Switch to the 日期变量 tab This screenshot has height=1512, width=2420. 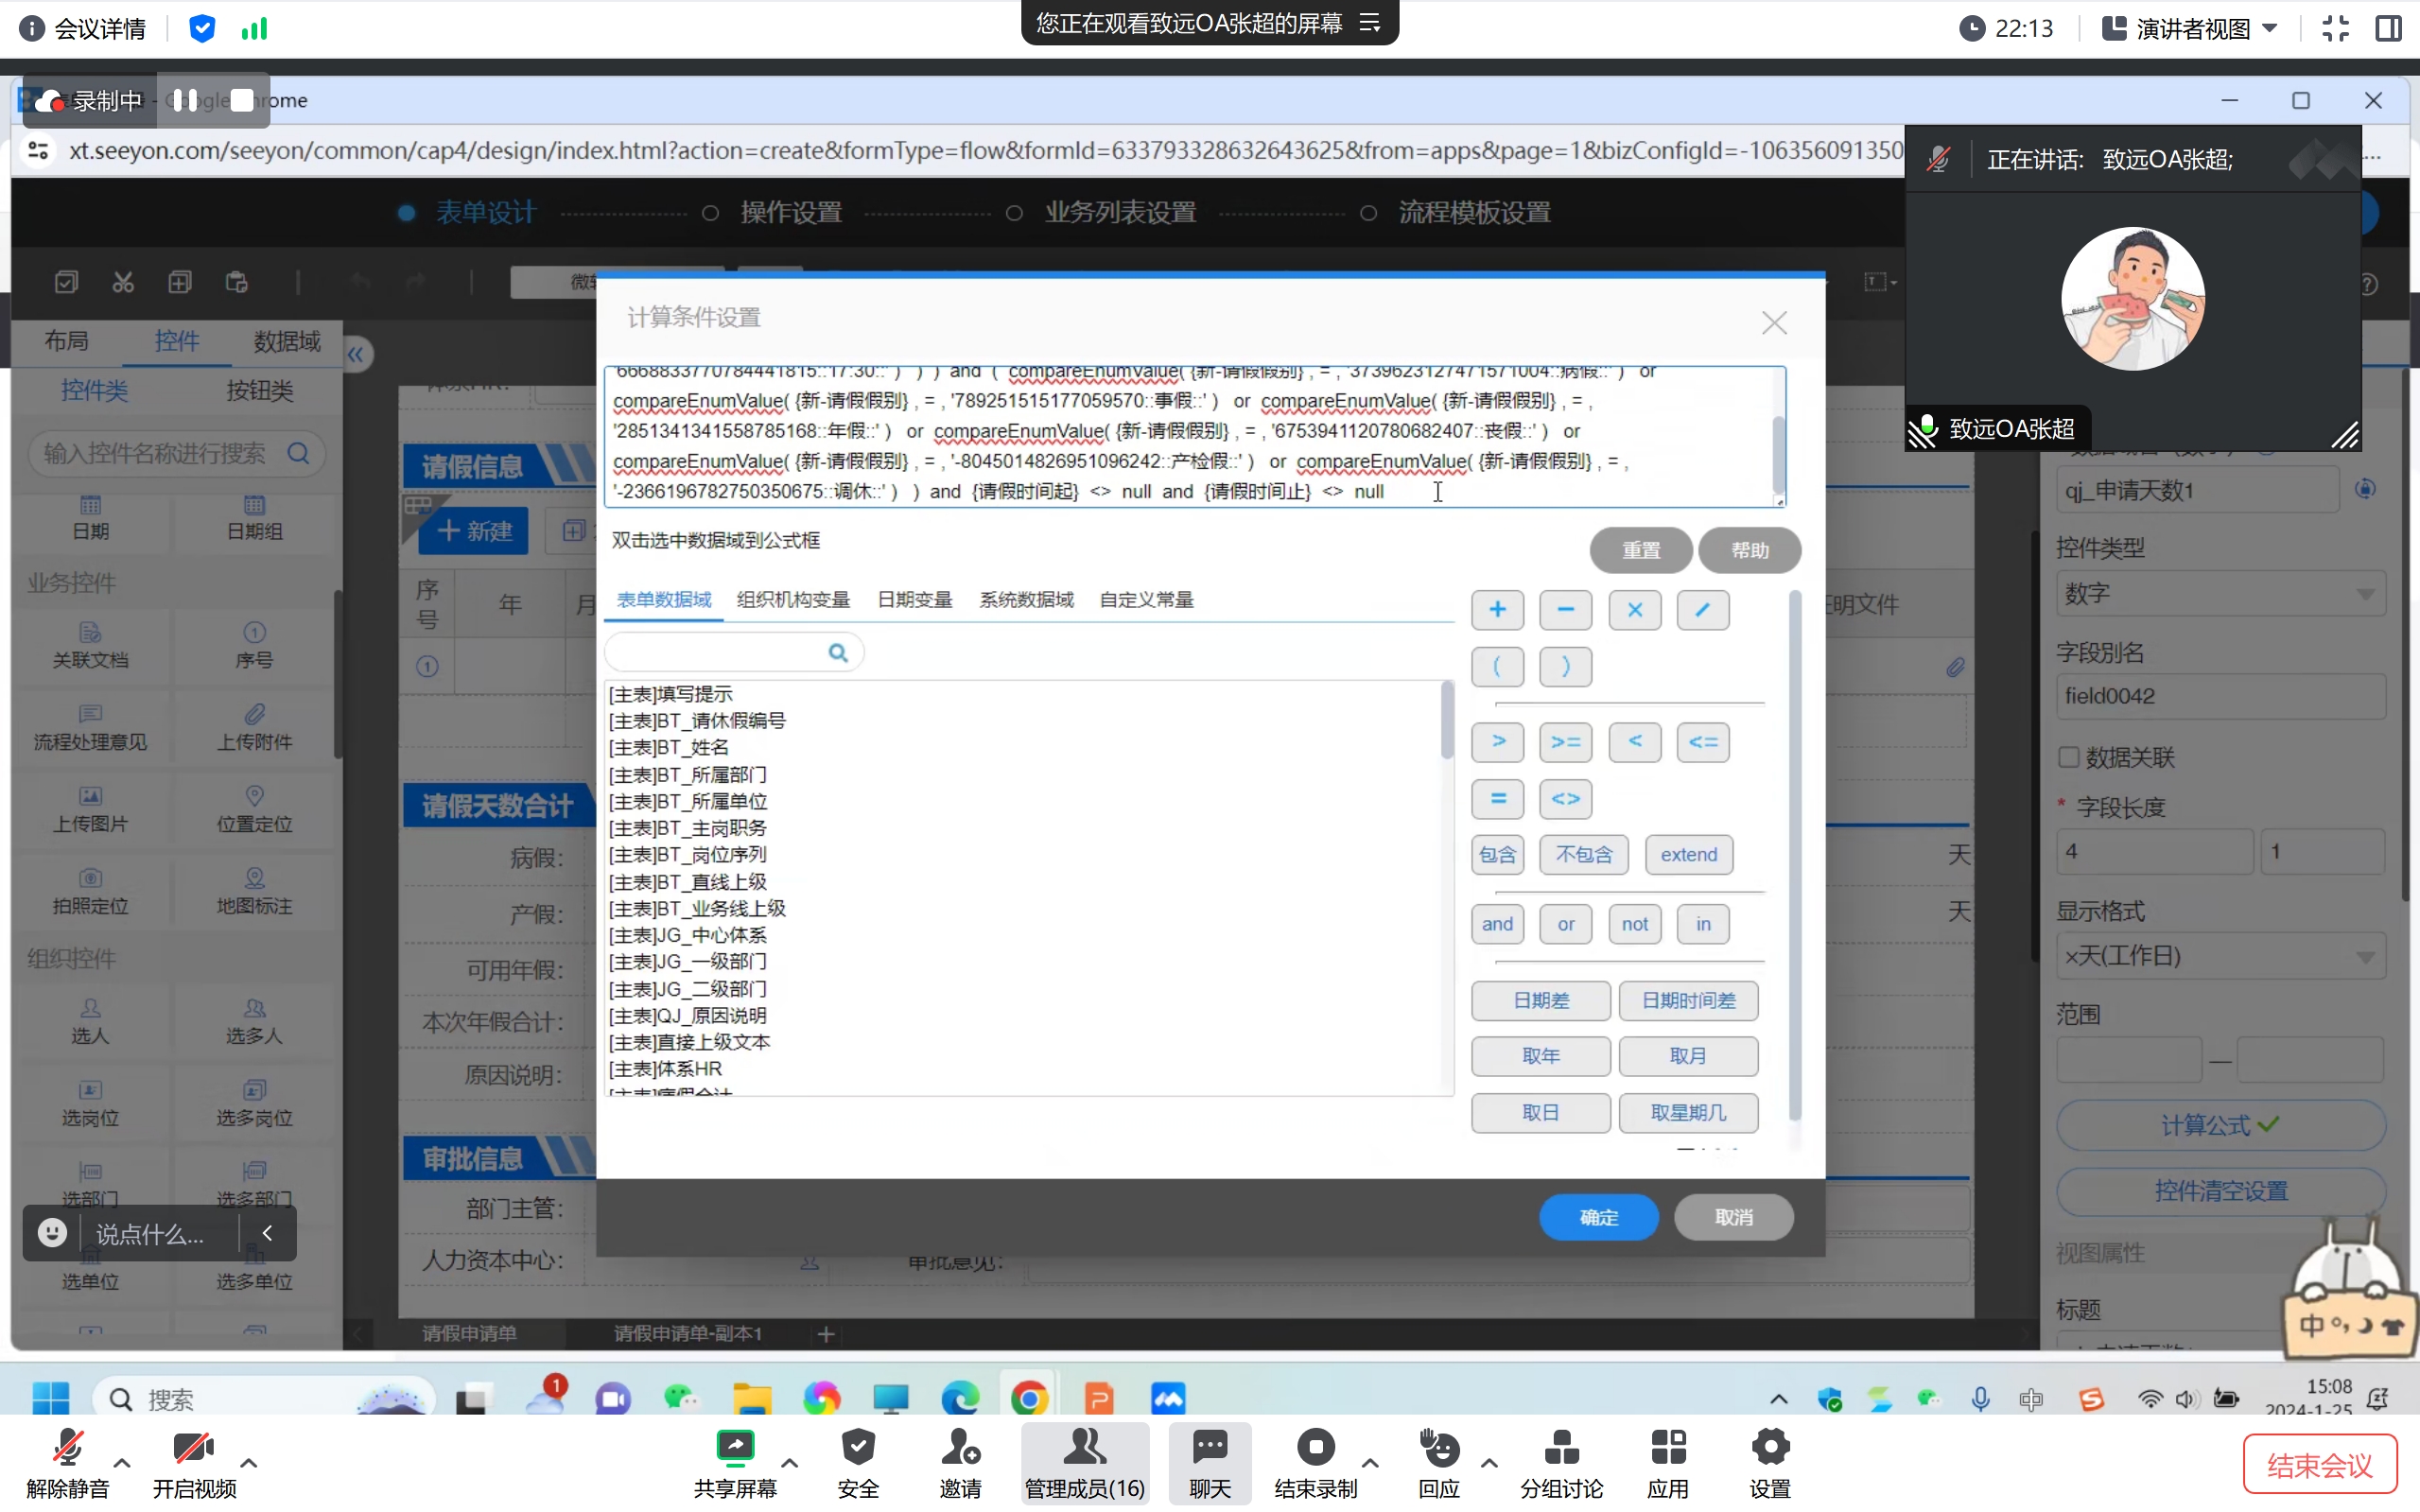914,600
